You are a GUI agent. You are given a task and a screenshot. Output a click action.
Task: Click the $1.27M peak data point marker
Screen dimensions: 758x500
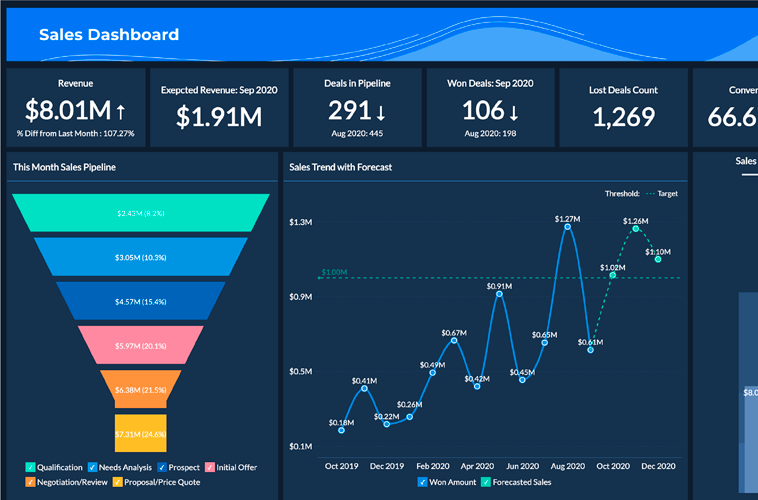(567, 227)
